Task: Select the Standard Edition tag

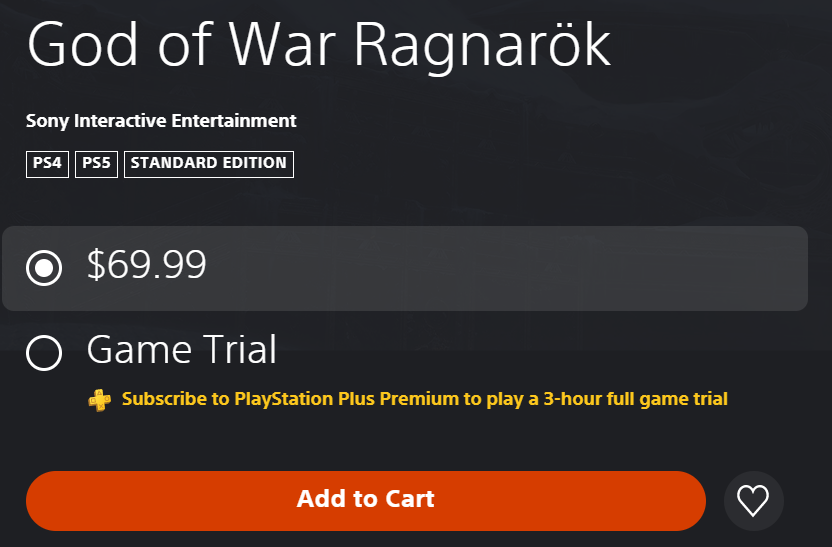Action: [208, 163]
